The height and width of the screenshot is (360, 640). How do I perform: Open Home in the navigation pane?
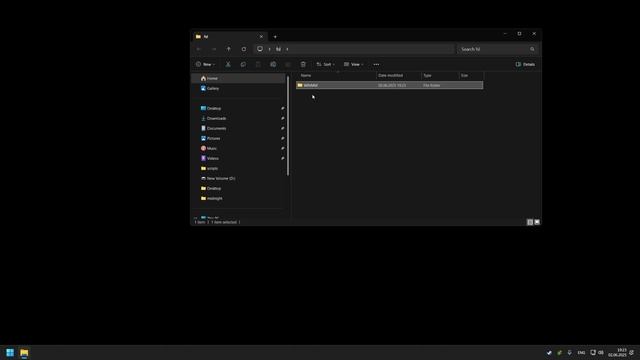click(x=238, y=78)
